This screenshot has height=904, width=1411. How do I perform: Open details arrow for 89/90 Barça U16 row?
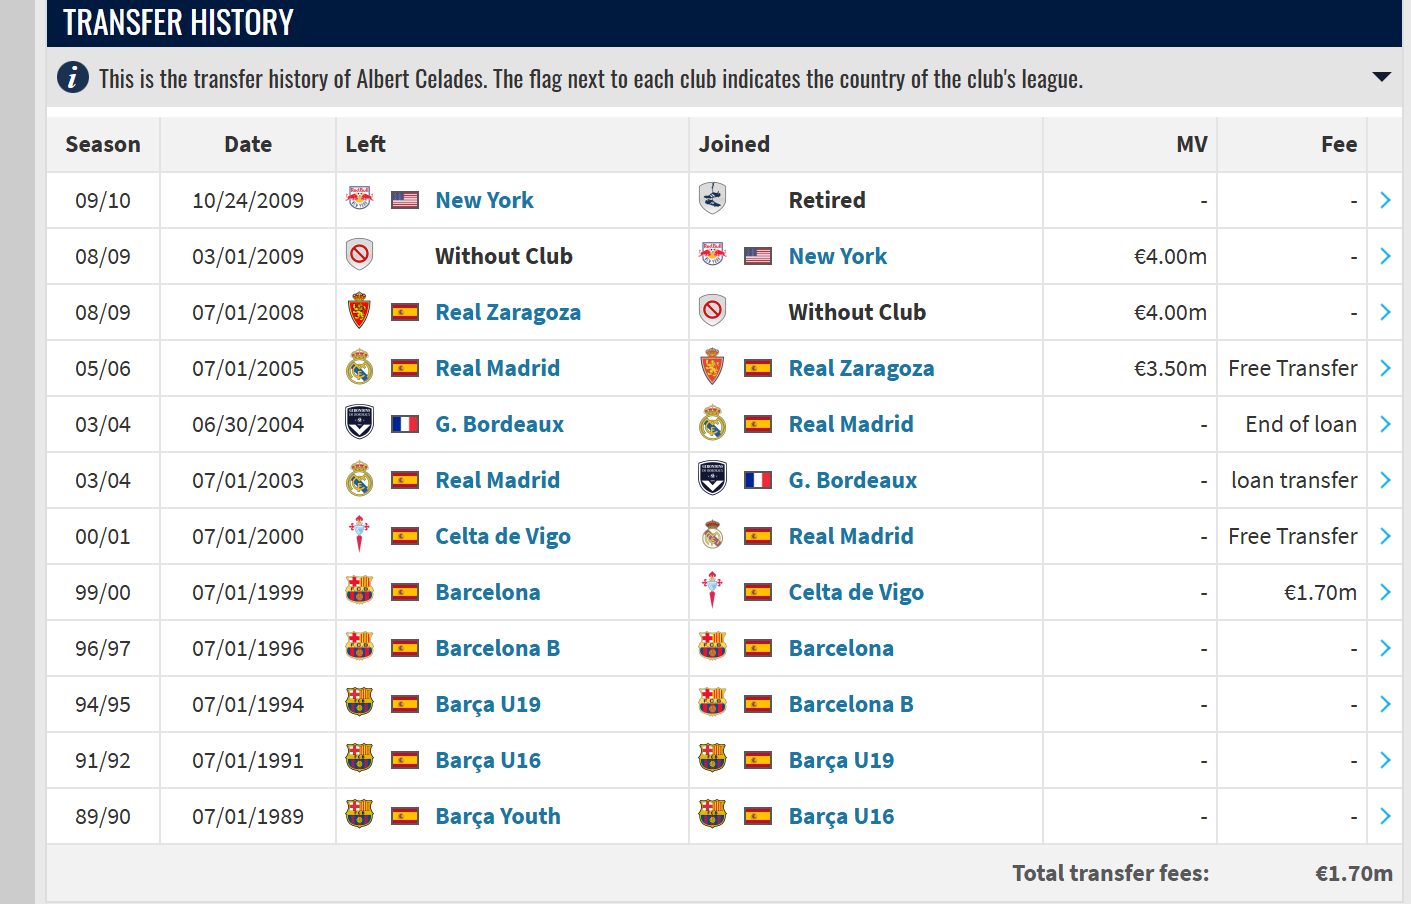(1385, 816)
